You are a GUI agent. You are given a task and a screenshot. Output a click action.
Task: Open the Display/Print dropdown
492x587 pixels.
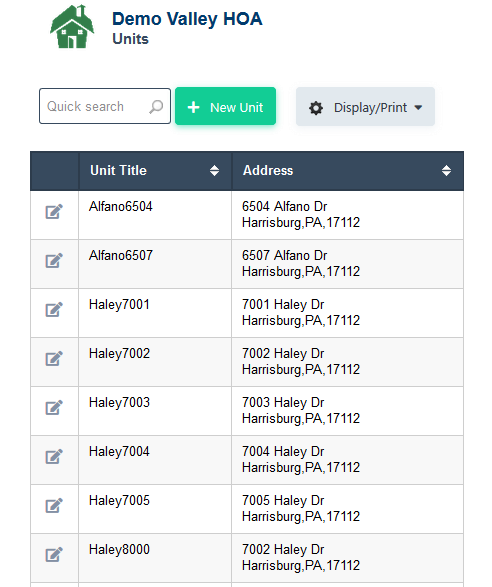(x=365, y=107)
